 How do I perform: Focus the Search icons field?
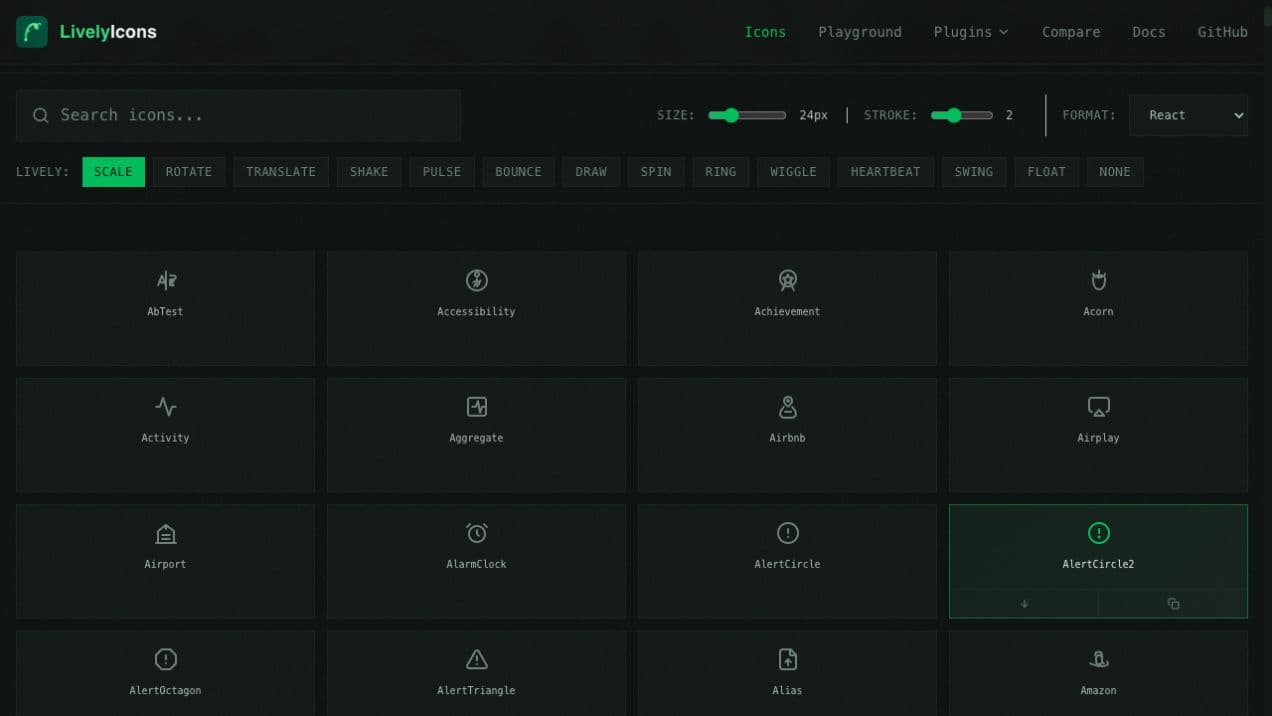pyautogui.click(x=238, y=115)
